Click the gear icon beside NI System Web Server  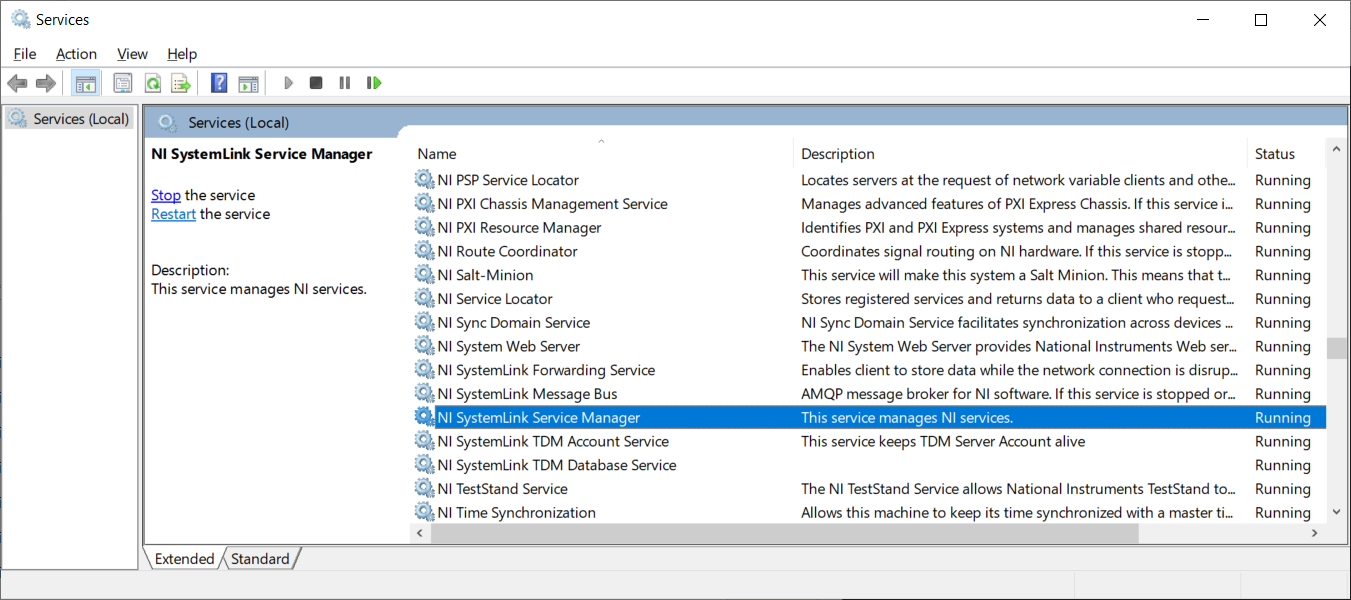[x=424, y=346]
